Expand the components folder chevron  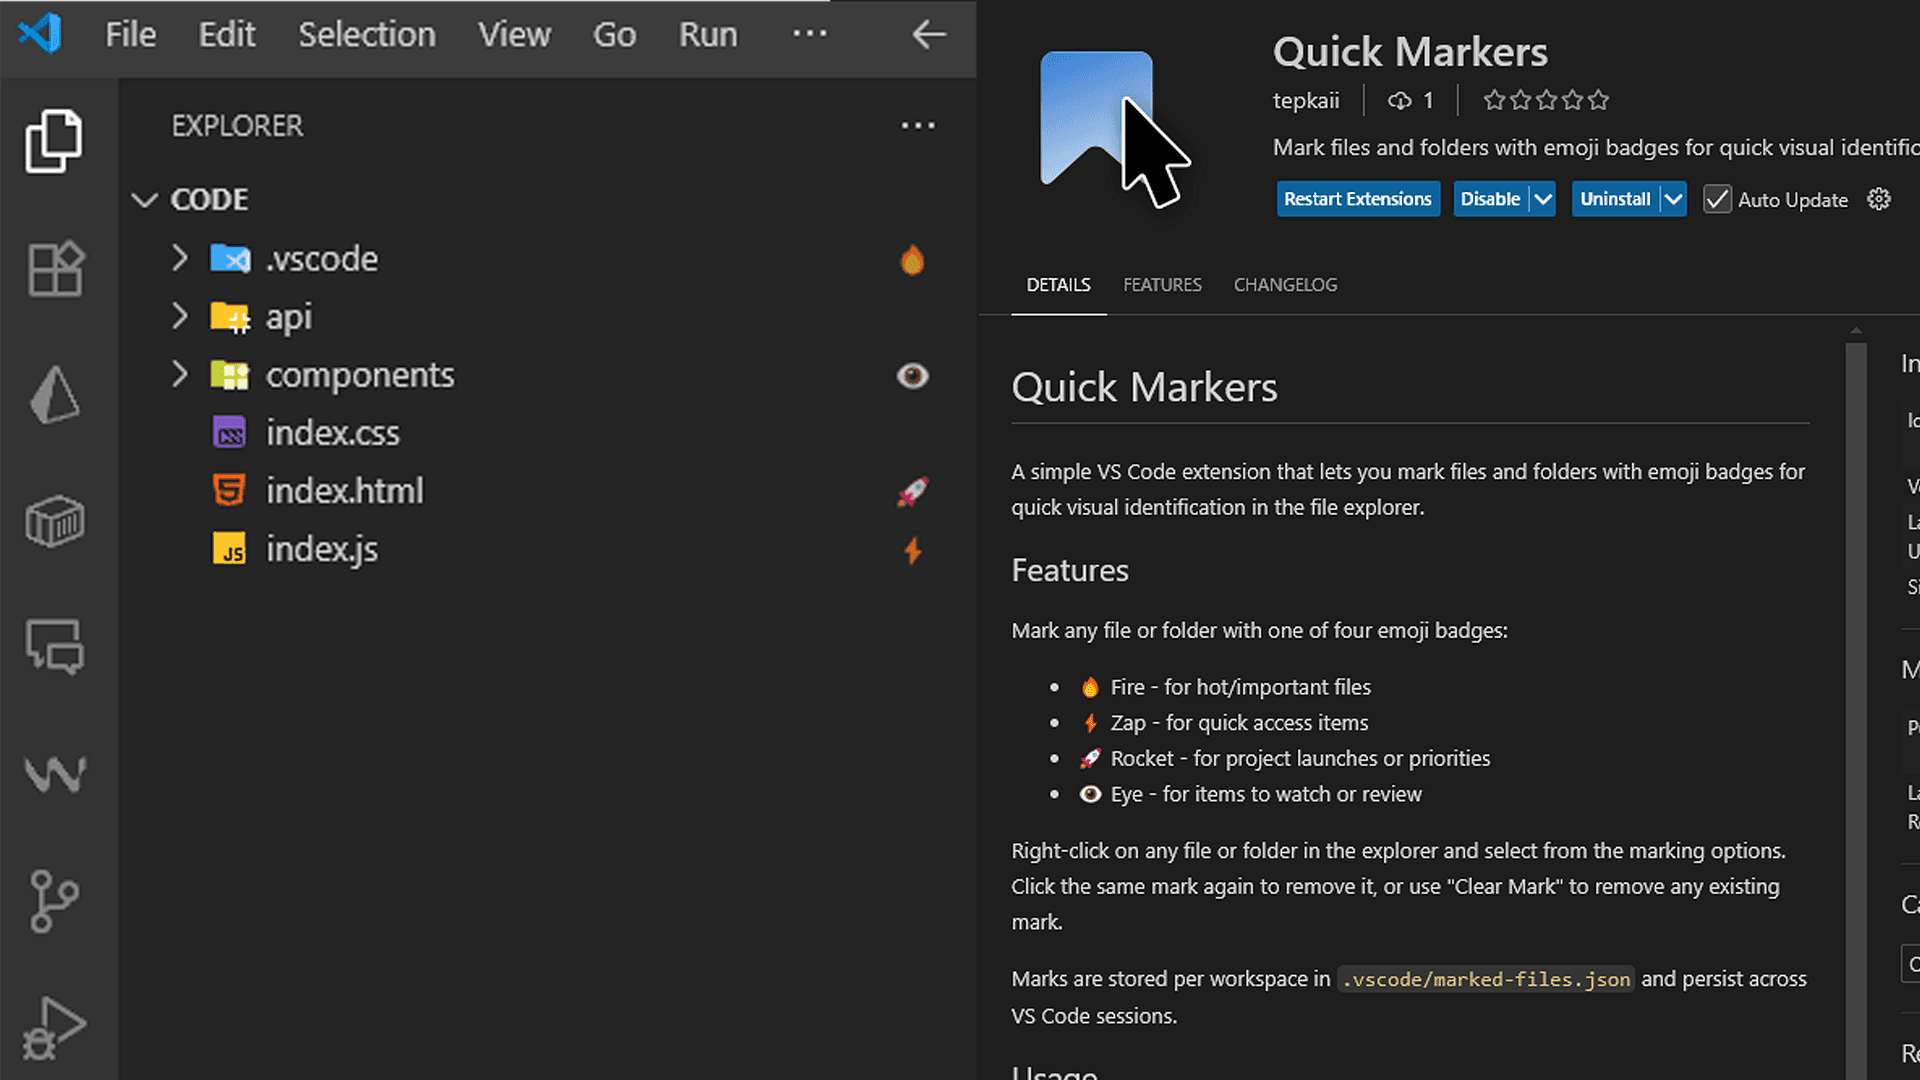point(180,374)
